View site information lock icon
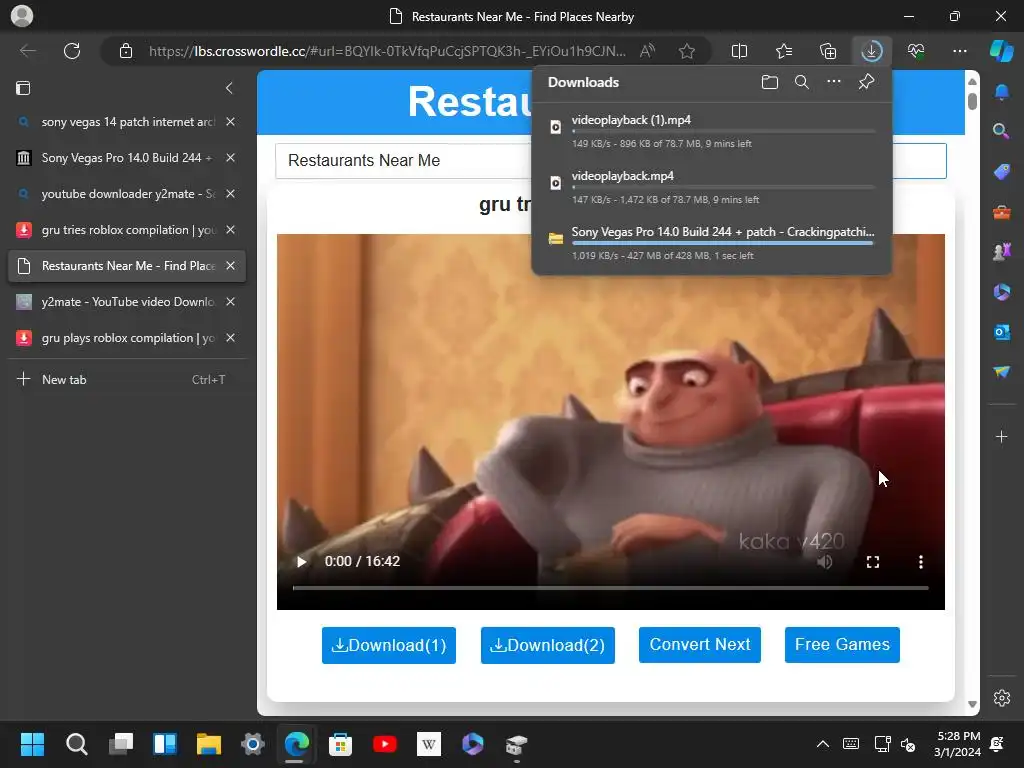1024x768 pixels. point(126,51)
